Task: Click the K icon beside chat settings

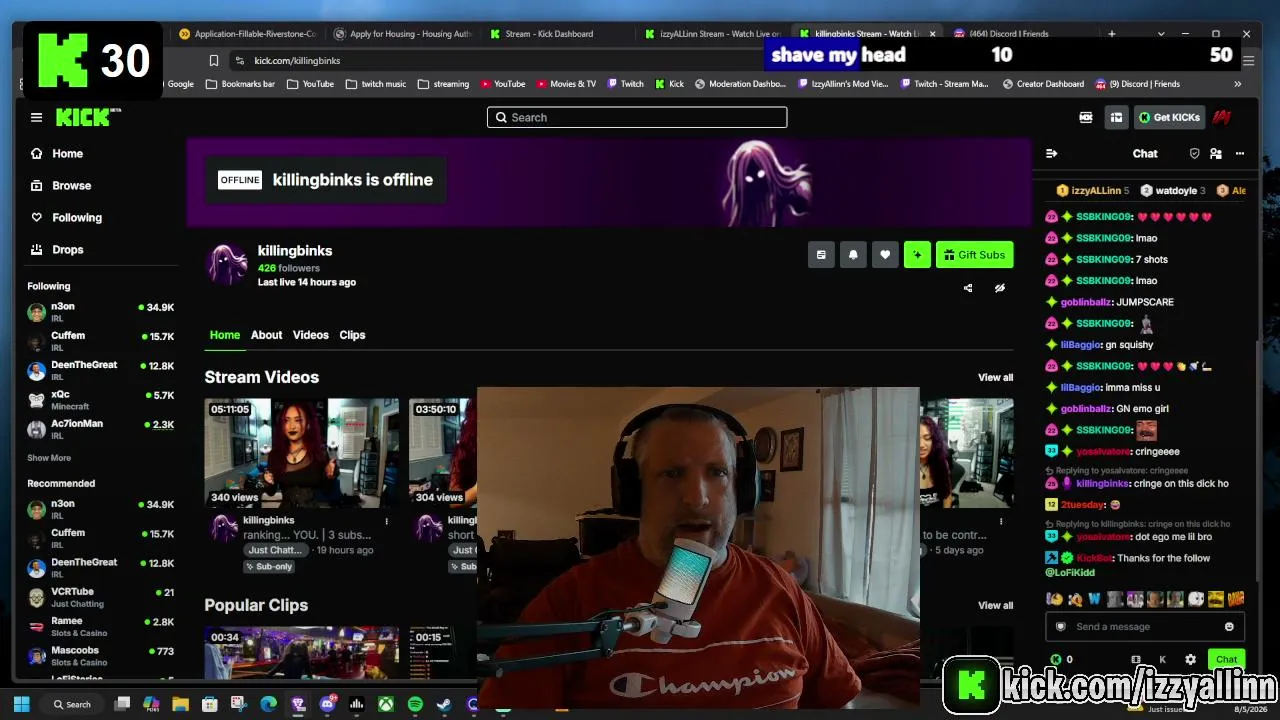Action: tap(1162, 659)
